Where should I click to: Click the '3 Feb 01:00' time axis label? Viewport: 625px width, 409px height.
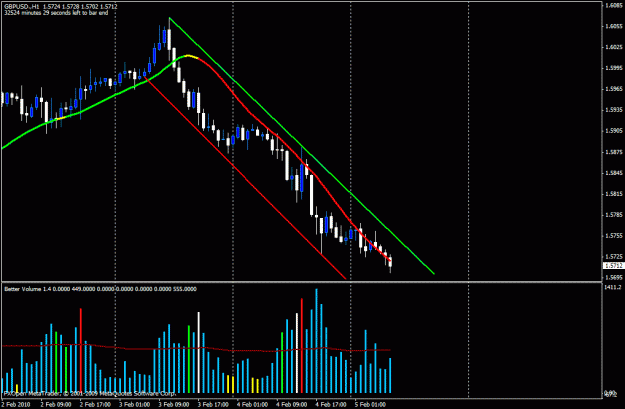click(134, 404)
